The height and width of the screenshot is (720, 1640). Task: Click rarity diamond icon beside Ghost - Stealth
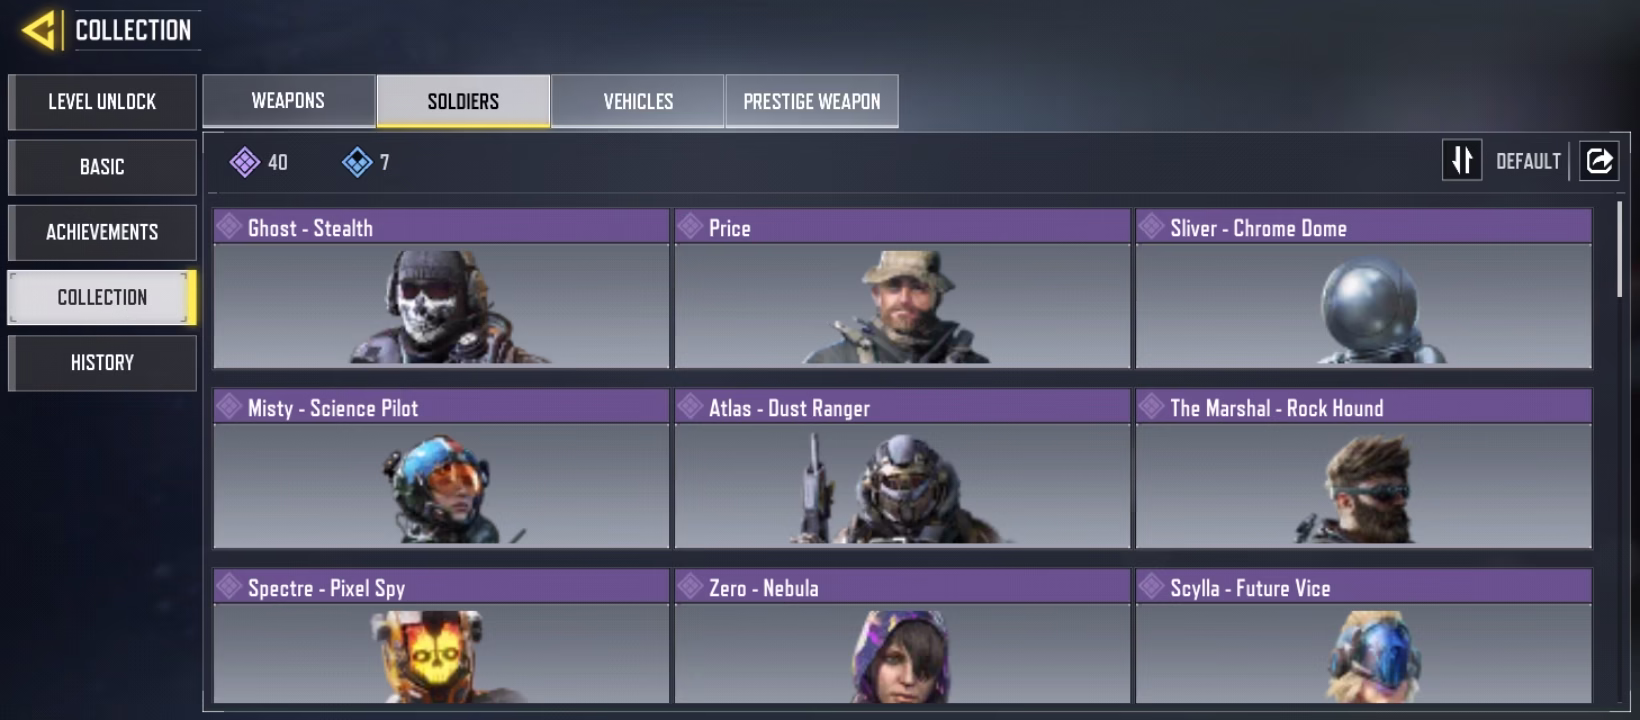(x=229, y=227)
